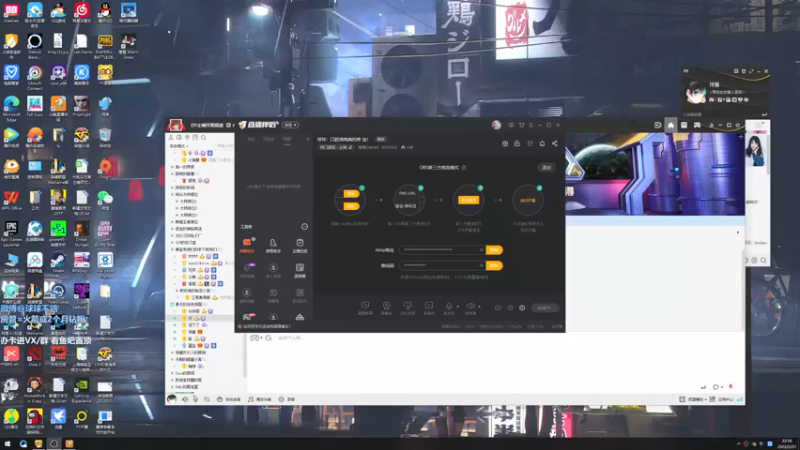The height and width of the screenshot is (450, 800).
Task: Open the Dota 2 desktop shortcut
Action: [35, 357]
